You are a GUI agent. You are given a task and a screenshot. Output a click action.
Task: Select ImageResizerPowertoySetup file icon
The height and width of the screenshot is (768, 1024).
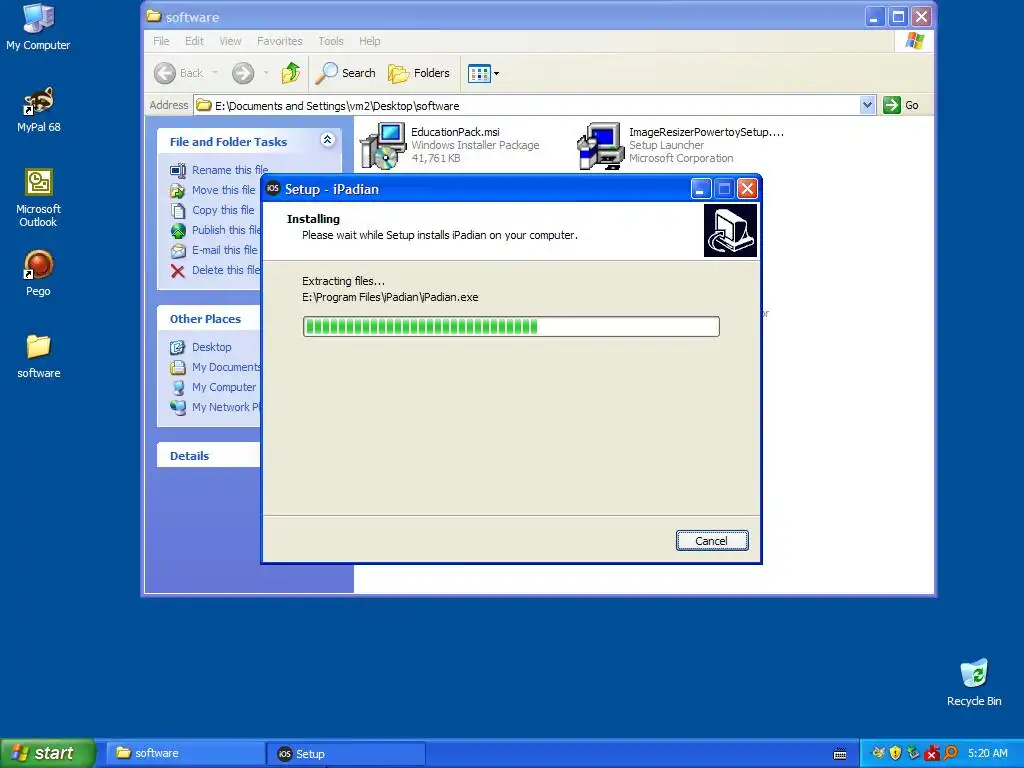tap(601, 146)
